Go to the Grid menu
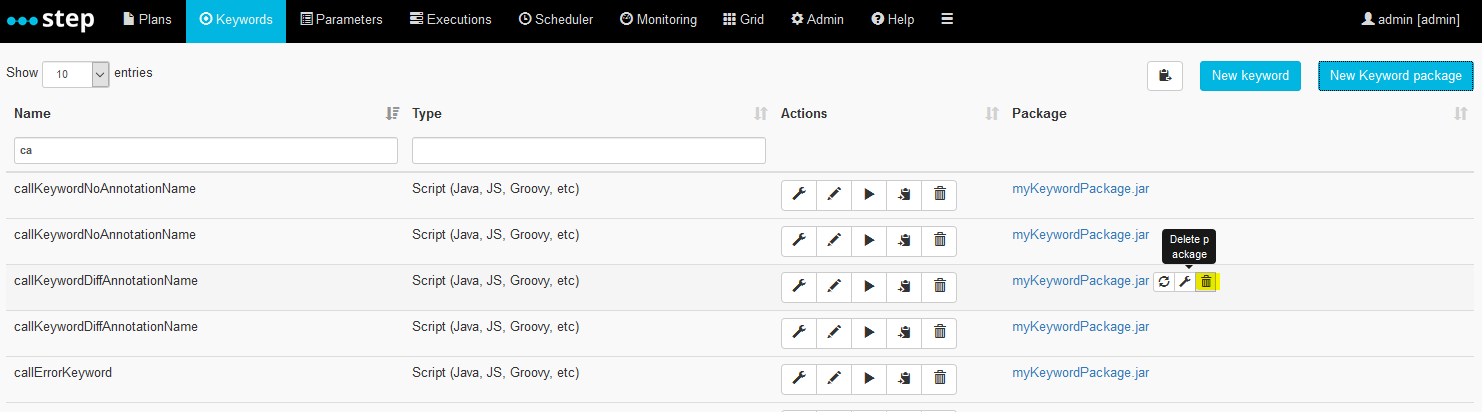 pos(743,19)
